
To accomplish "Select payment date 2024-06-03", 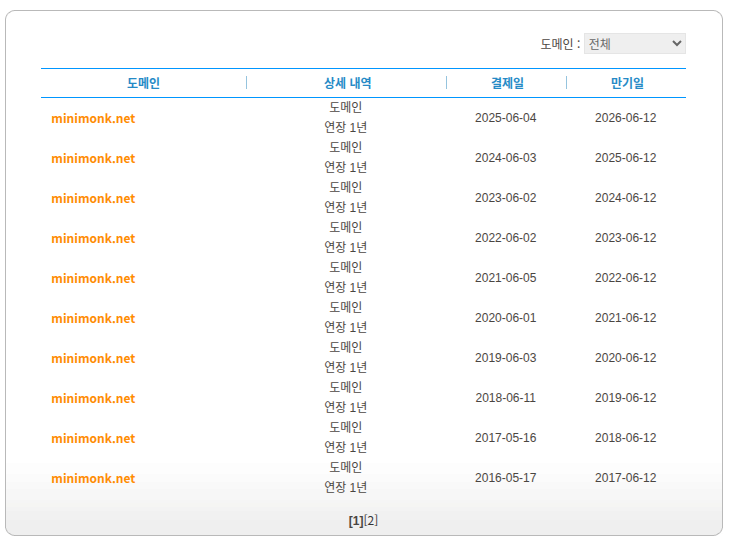I will tap(506, 158).
